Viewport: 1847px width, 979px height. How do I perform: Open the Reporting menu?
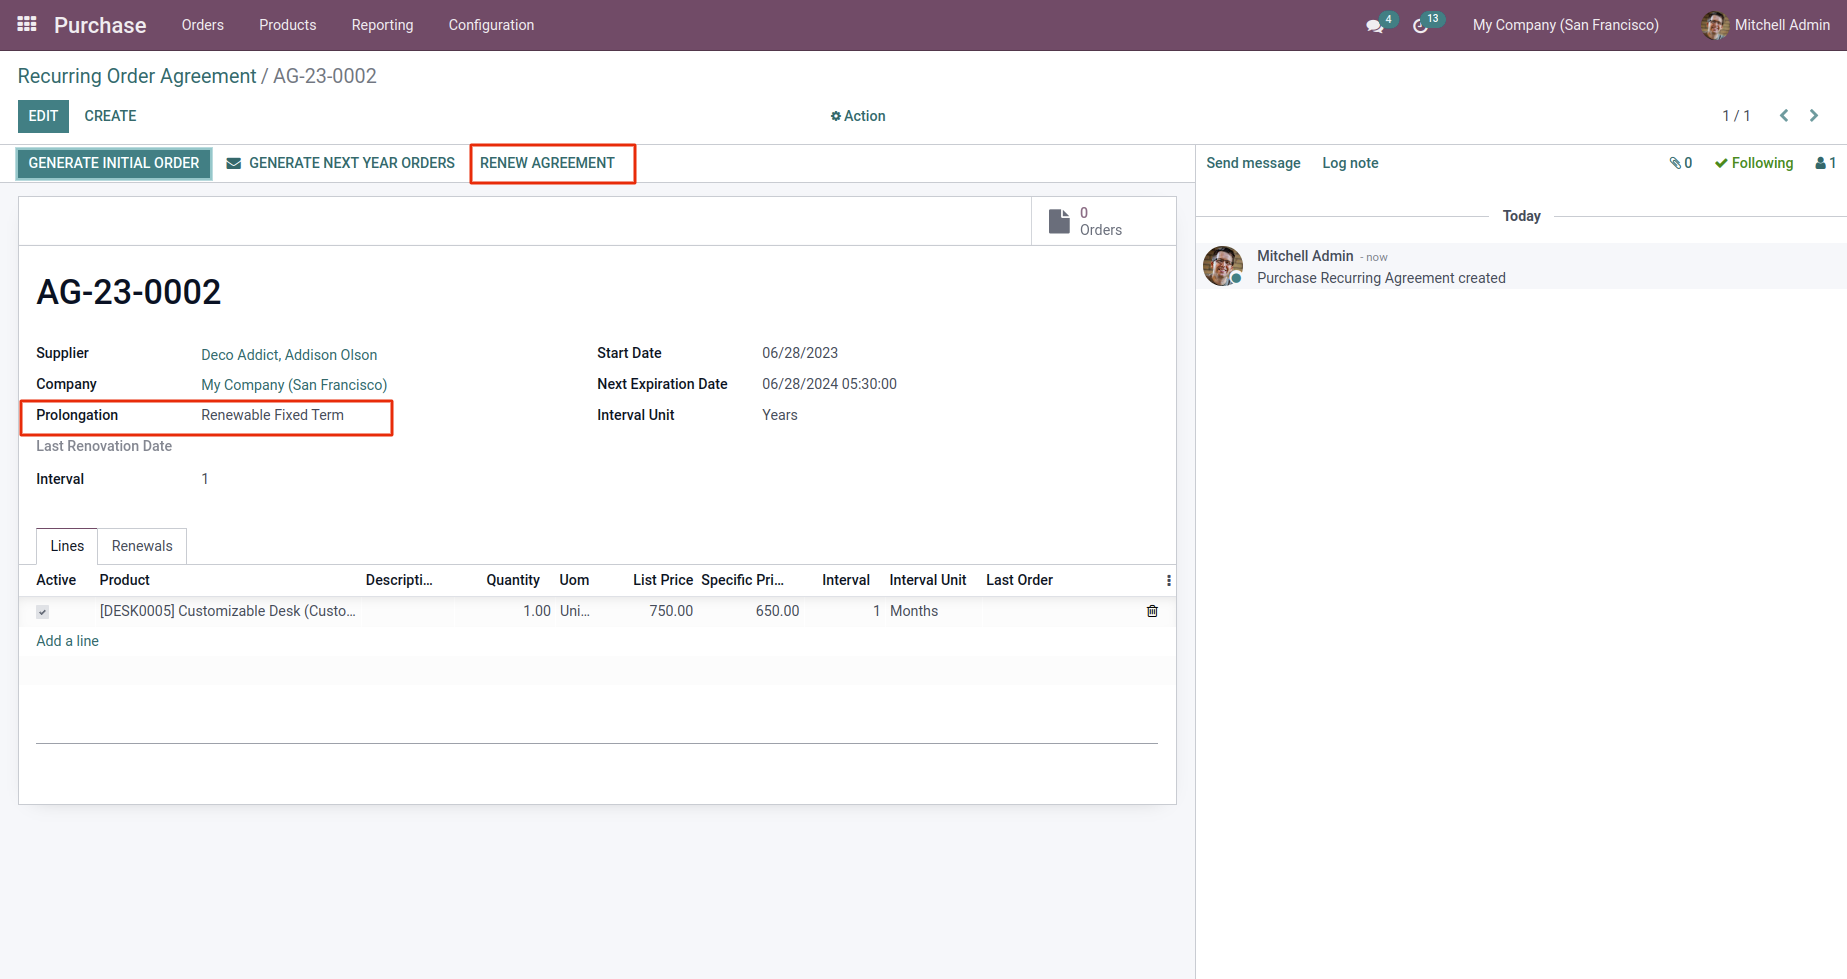pos(382,25)
